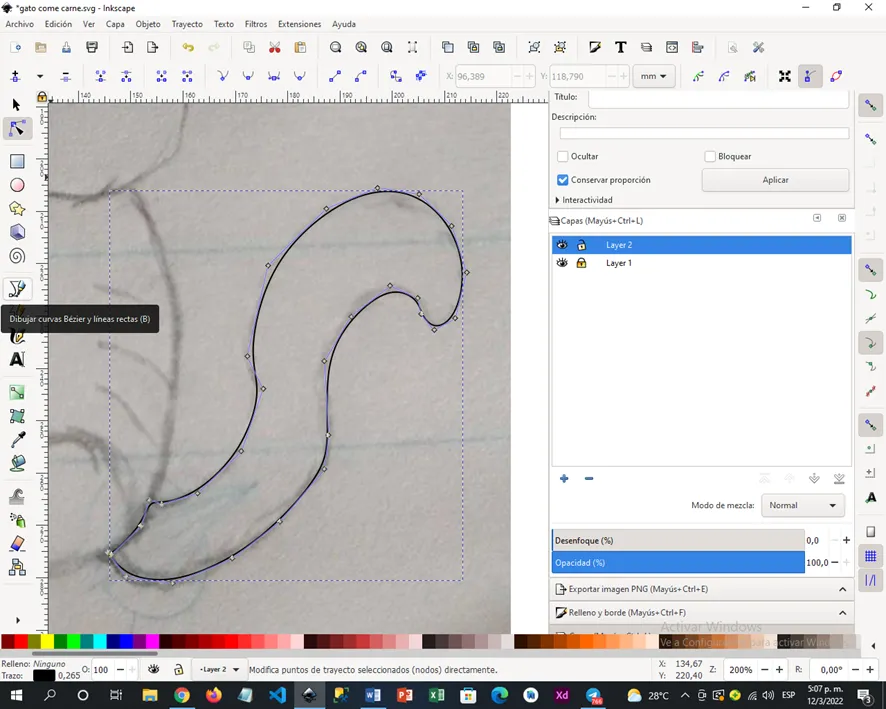Open the Trayecto menu
This screenshot has width=886, height=709.
click(187, 24)
